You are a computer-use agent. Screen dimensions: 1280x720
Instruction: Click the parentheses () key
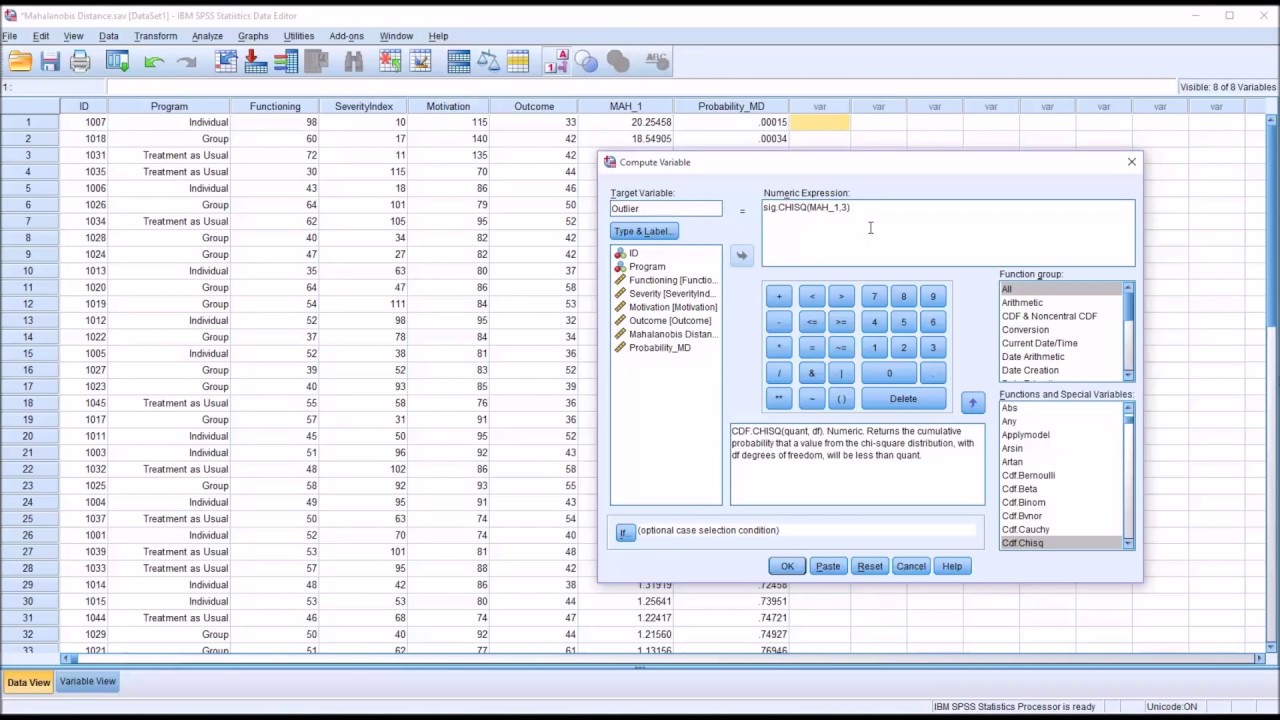click(841, 398)
